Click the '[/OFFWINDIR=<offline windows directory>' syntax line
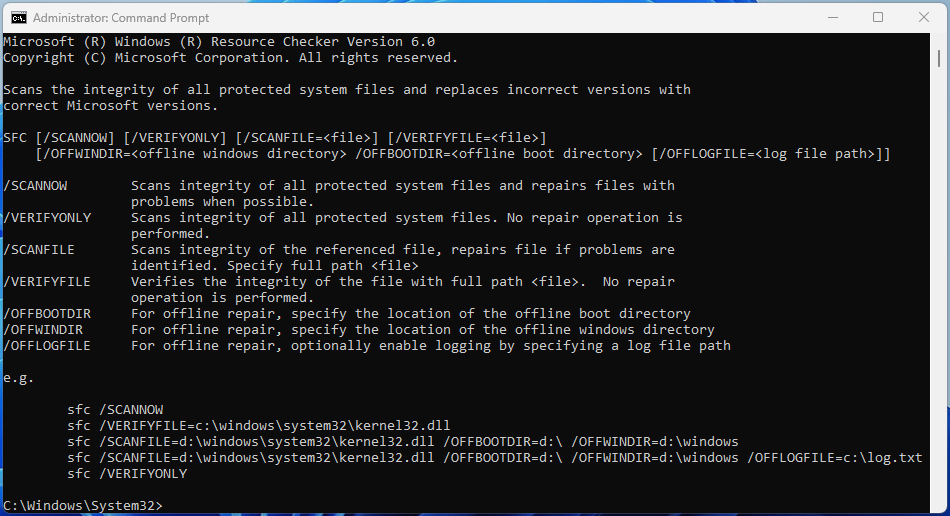950x516 pixels. [463, 154]
